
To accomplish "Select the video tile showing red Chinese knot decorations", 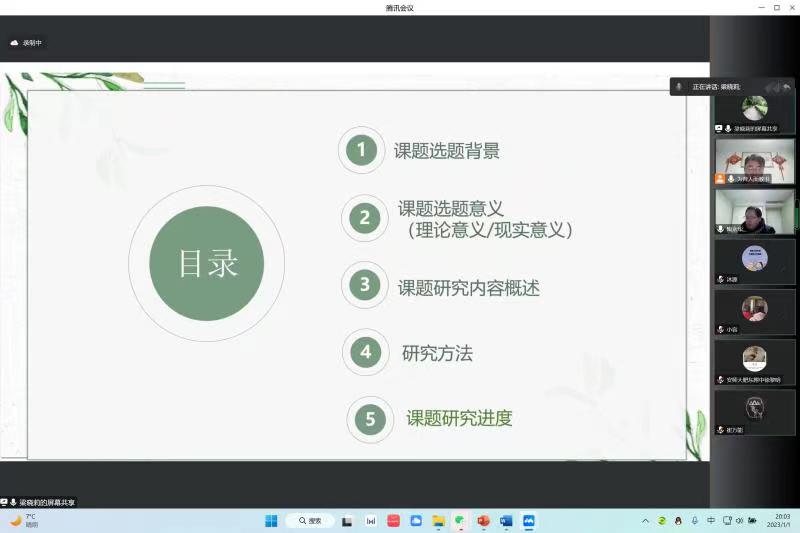I will (755, 161).
